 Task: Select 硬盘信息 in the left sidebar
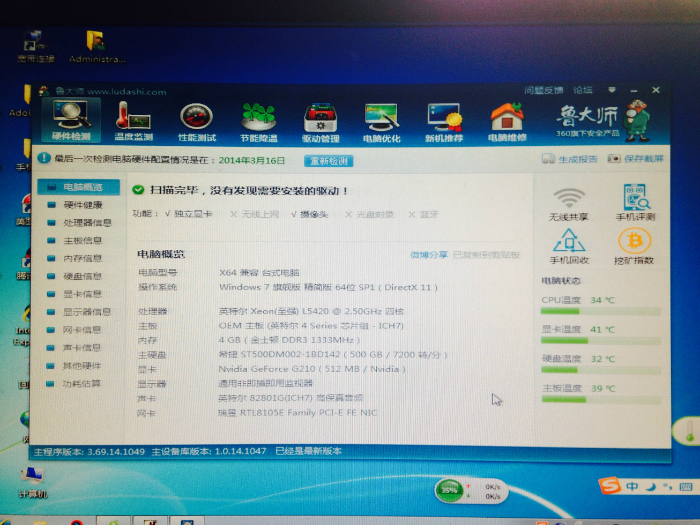tap(83, 276)
